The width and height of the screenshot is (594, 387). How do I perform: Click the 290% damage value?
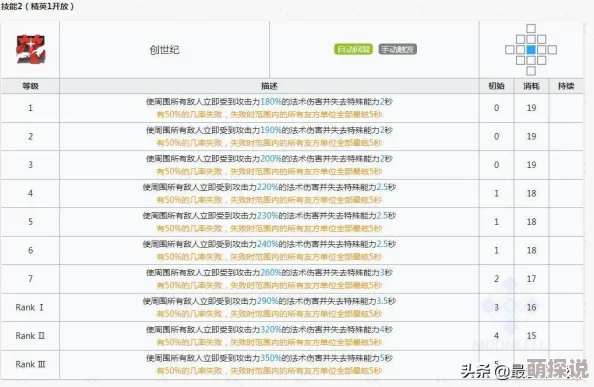tap(267, 301)
